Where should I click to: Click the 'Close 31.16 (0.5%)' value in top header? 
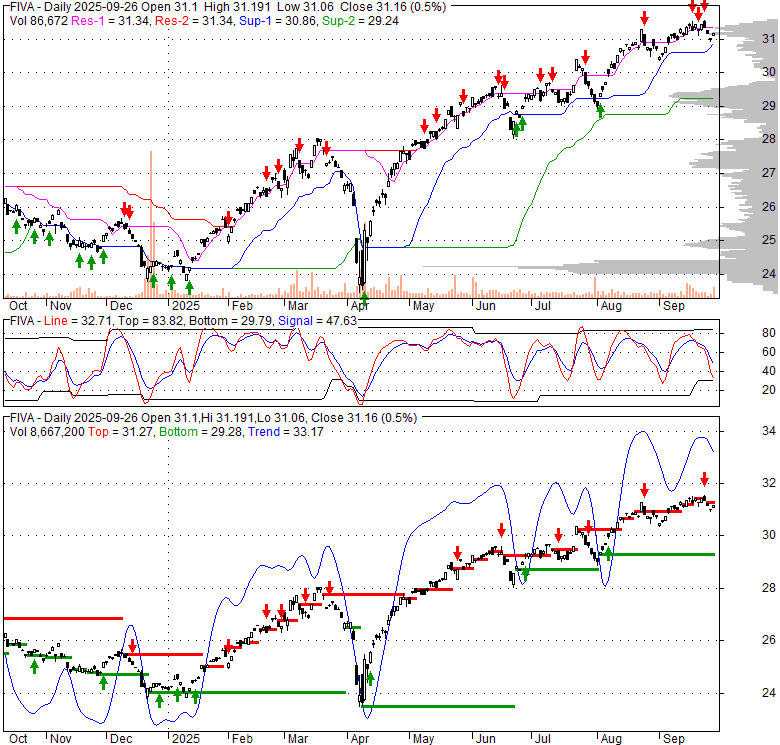tap(393, 7)
